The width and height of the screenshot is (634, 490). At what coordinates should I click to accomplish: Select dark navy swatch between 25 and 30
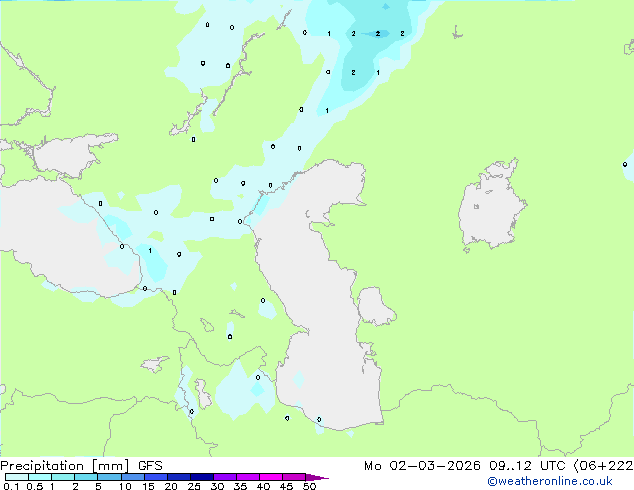(202, 477)
